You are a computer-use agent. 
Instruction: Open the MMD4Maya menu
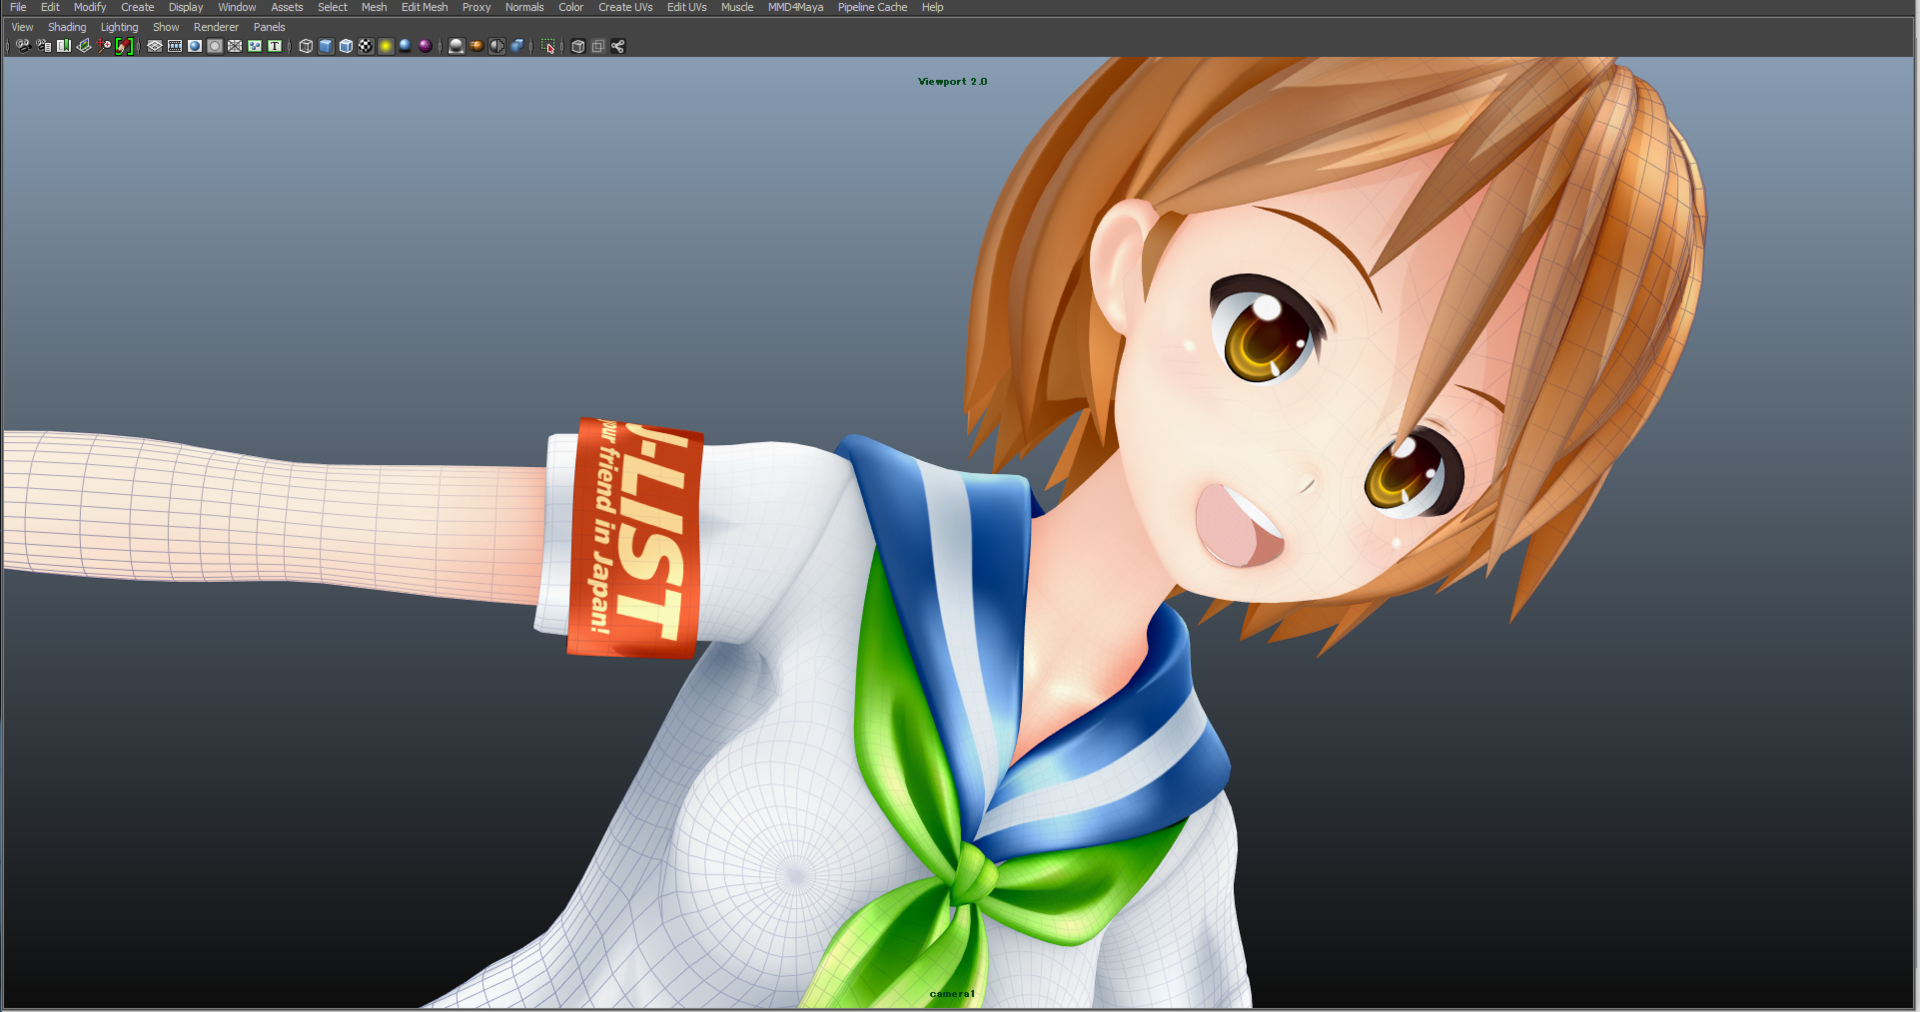795,7
